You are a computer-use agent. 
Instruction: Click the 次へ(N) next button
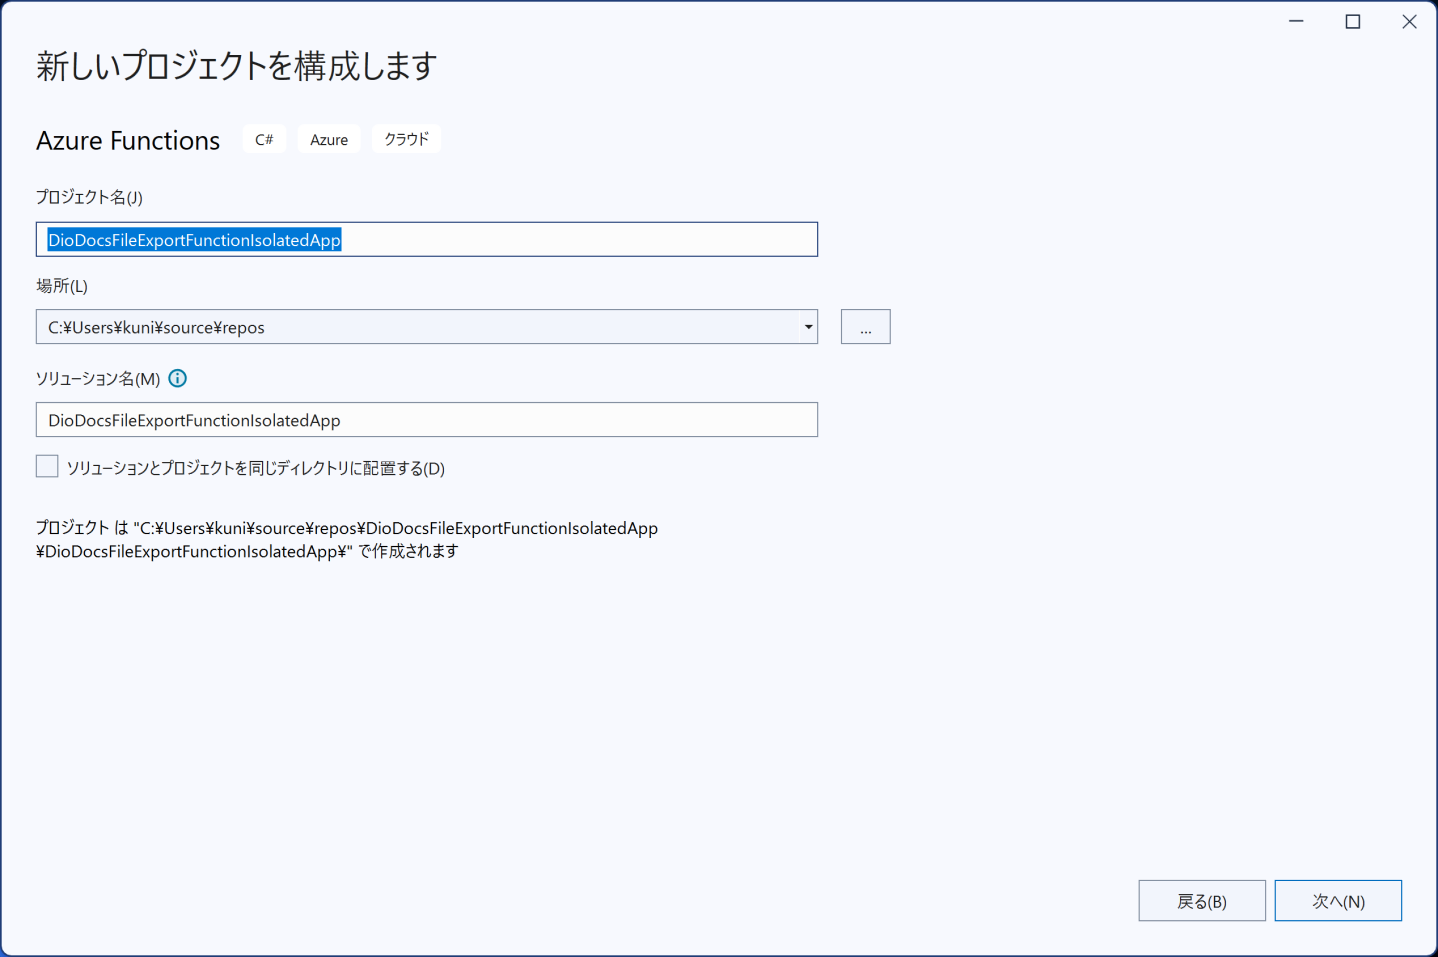[x=1338, y=901]
